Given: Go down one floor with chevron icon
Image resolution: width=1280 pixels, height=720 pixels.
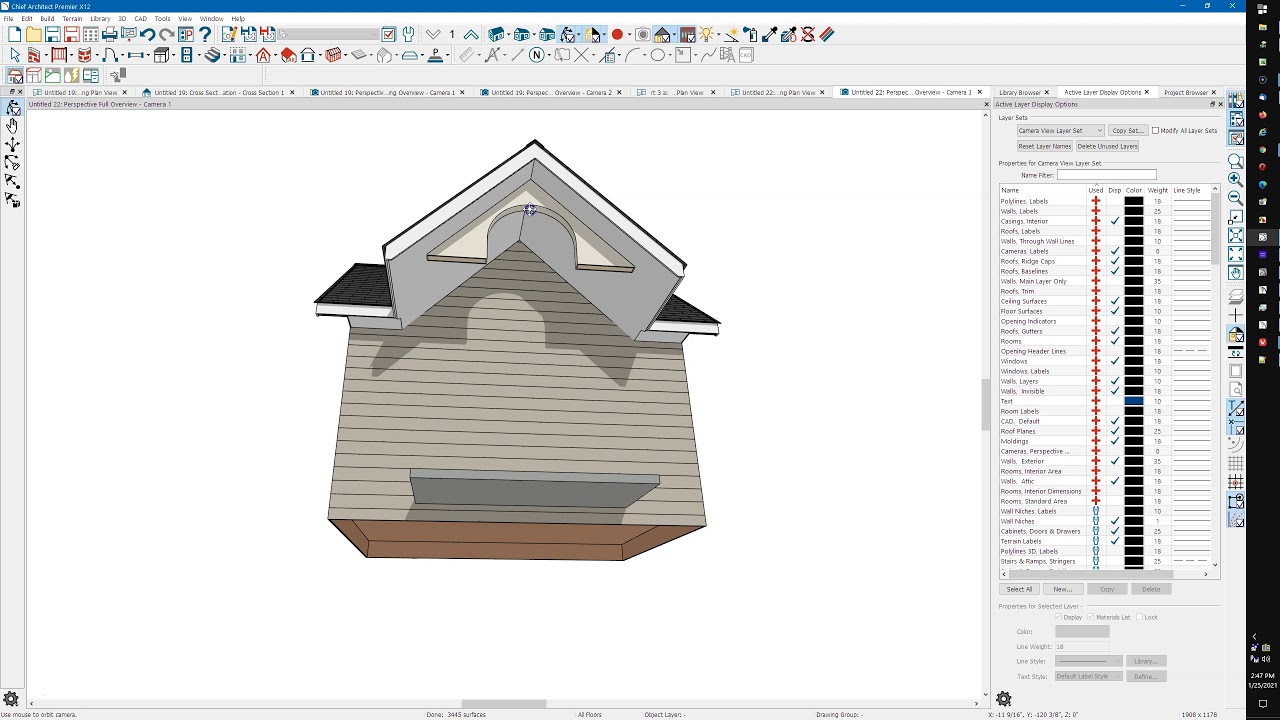Looking at the screenshot, I should coord(433,35).
